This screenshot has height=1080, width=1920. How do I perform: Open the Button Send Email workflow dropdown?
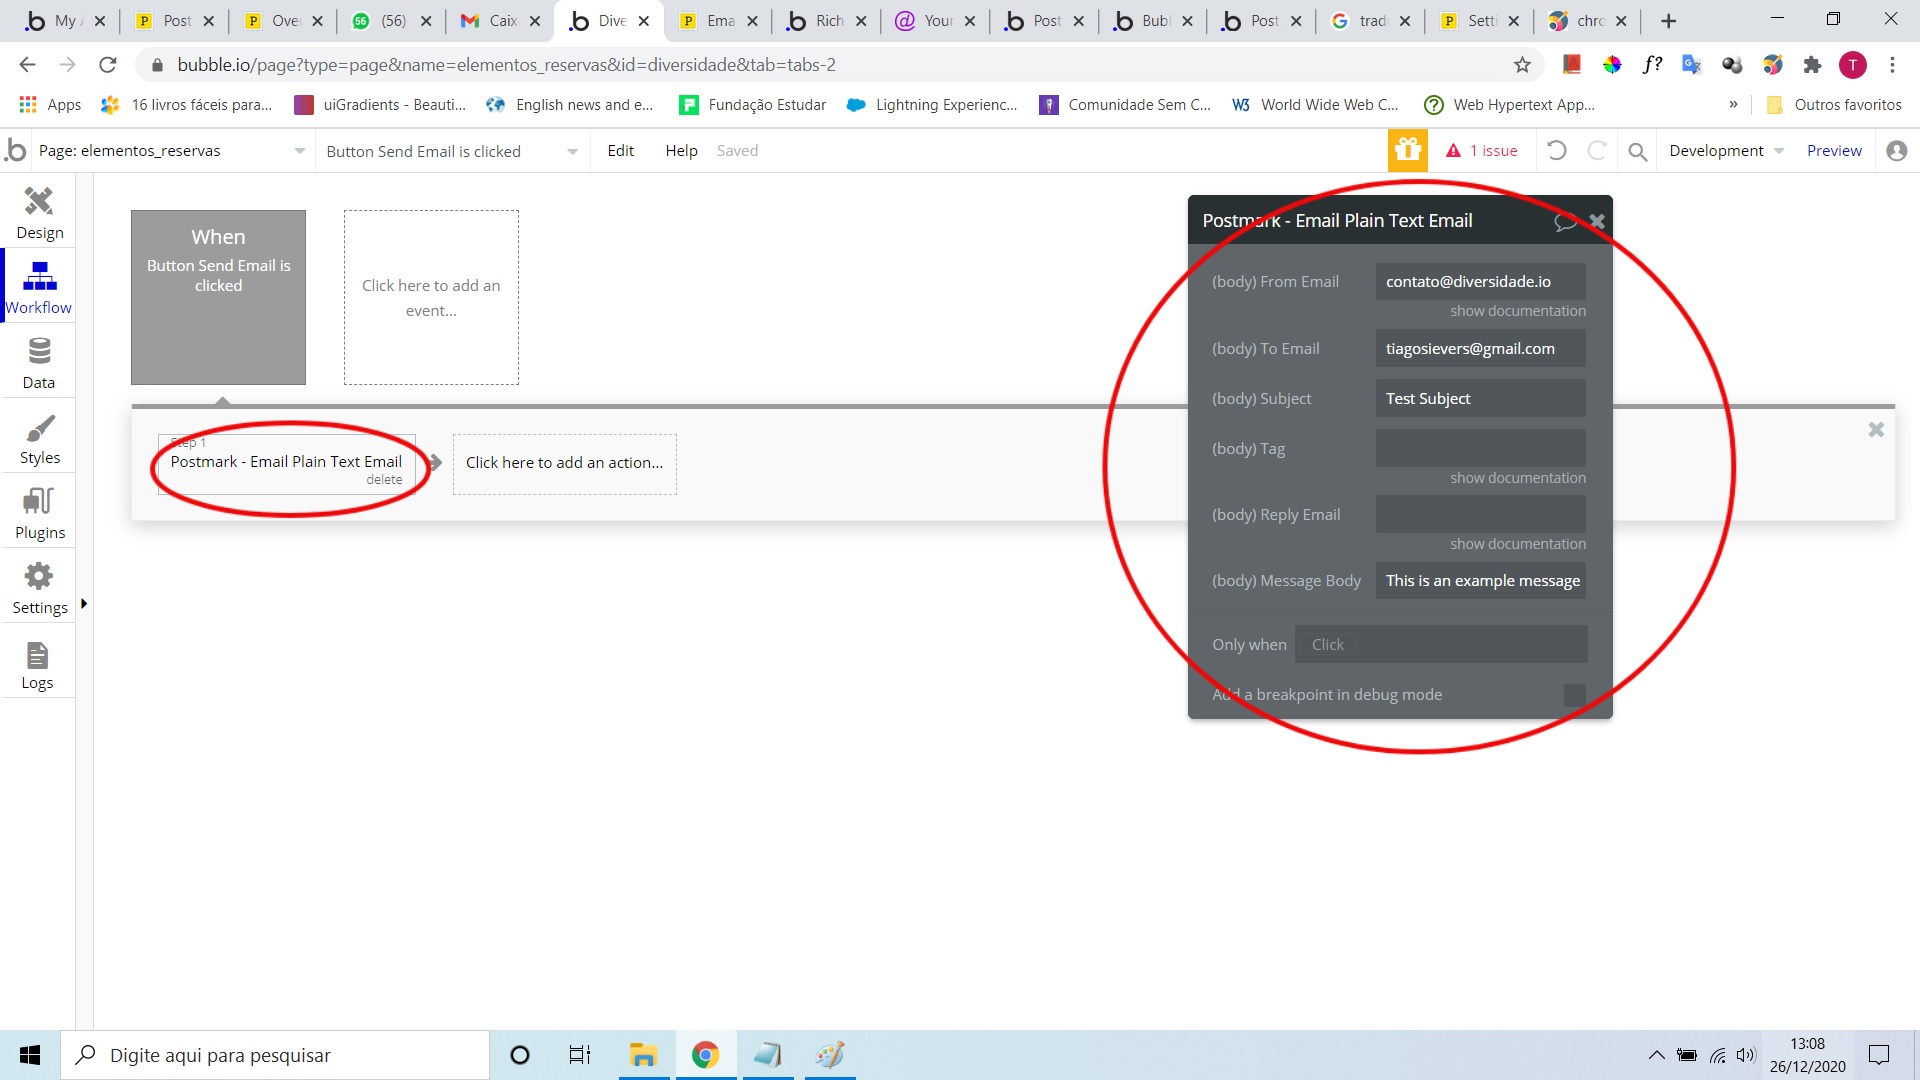pos(452,151)
